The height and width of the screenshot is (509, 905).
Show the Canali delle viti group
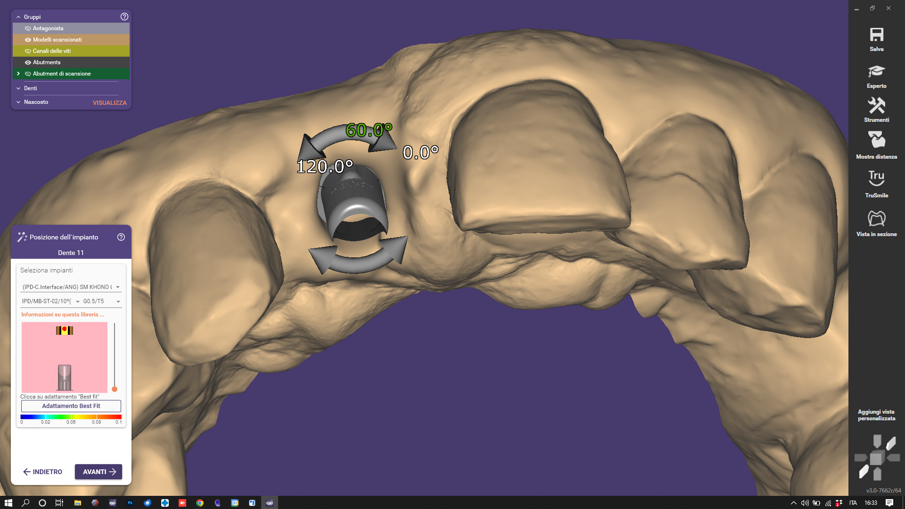tap(28, 51)
